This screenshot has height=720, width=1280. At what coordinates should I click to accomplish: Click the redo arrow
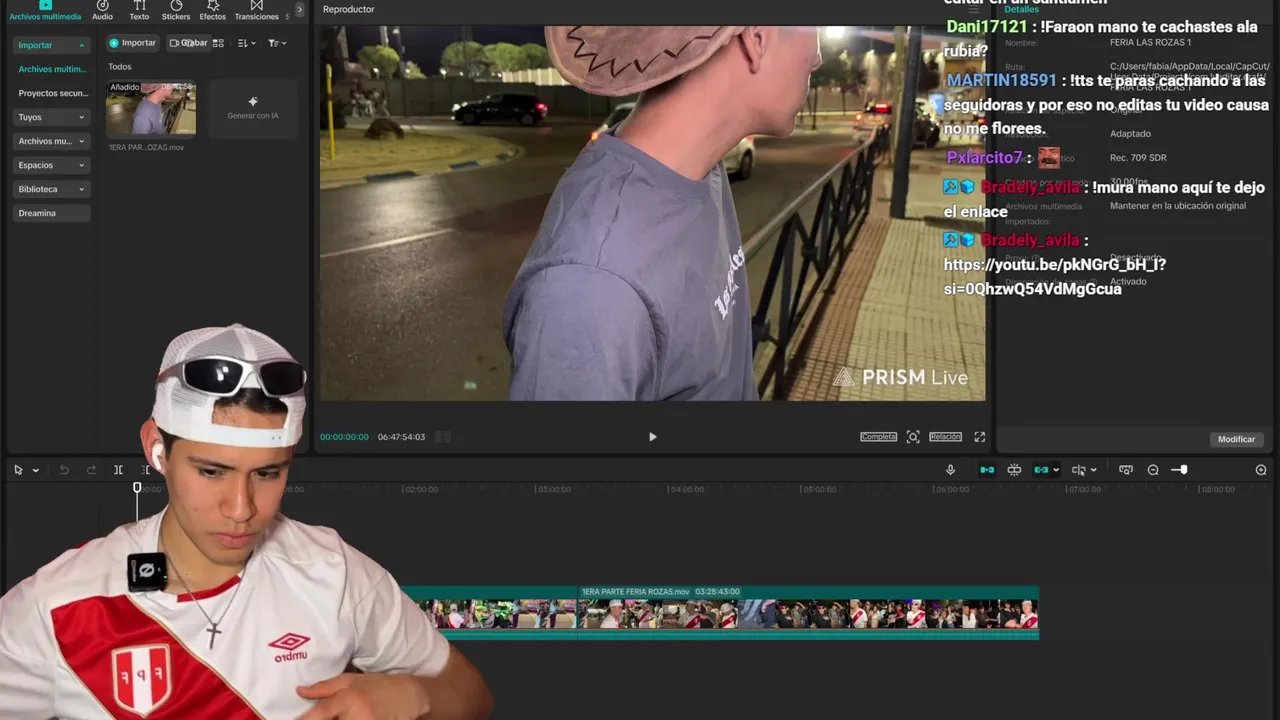(x=91, y=470)
